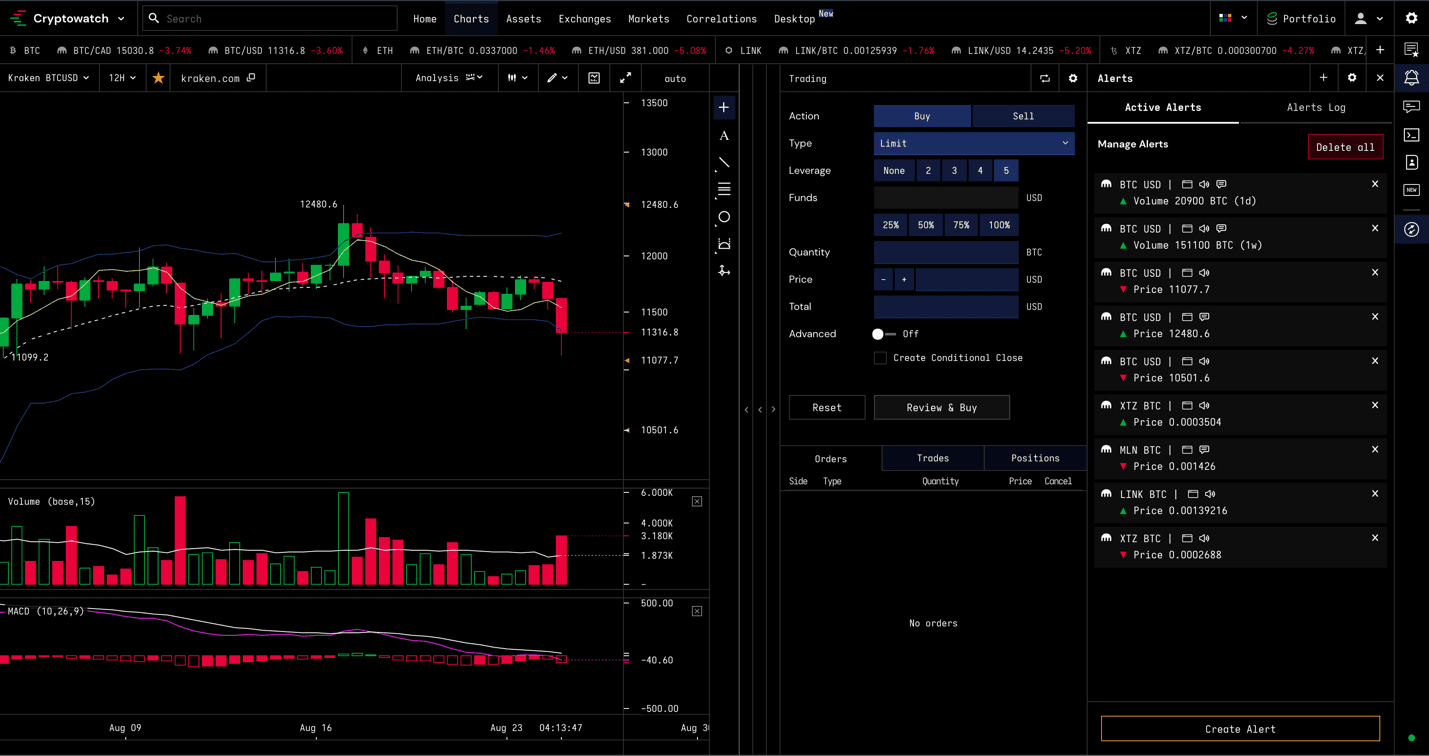
Task: Set leverage to 4
Action: tap(980, 171)
